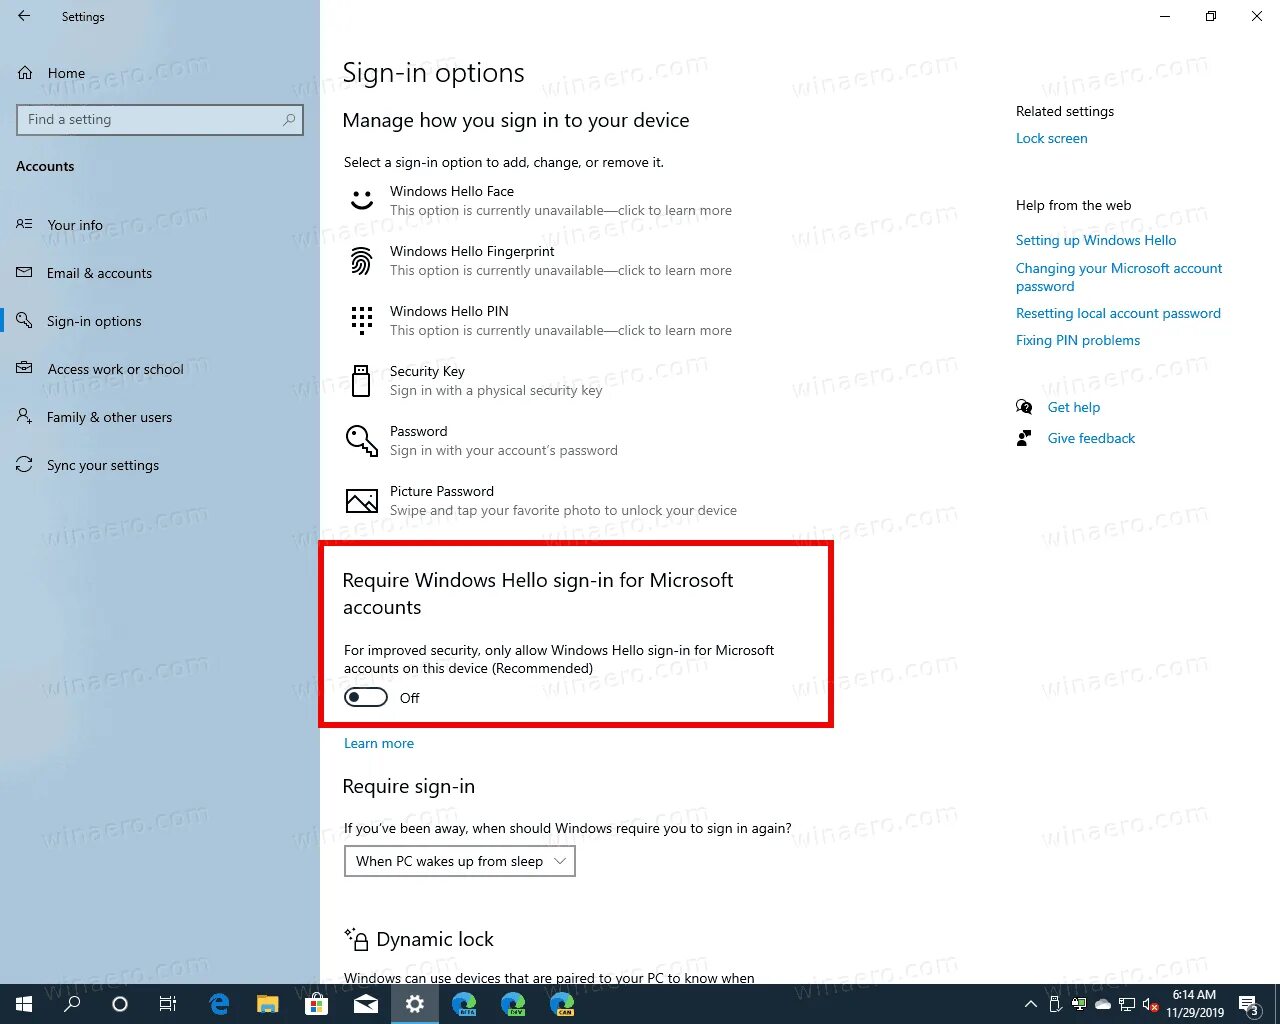Open the Lock screen related setting
This screenshot has height=1024, width=1280.
point(1052,138)
